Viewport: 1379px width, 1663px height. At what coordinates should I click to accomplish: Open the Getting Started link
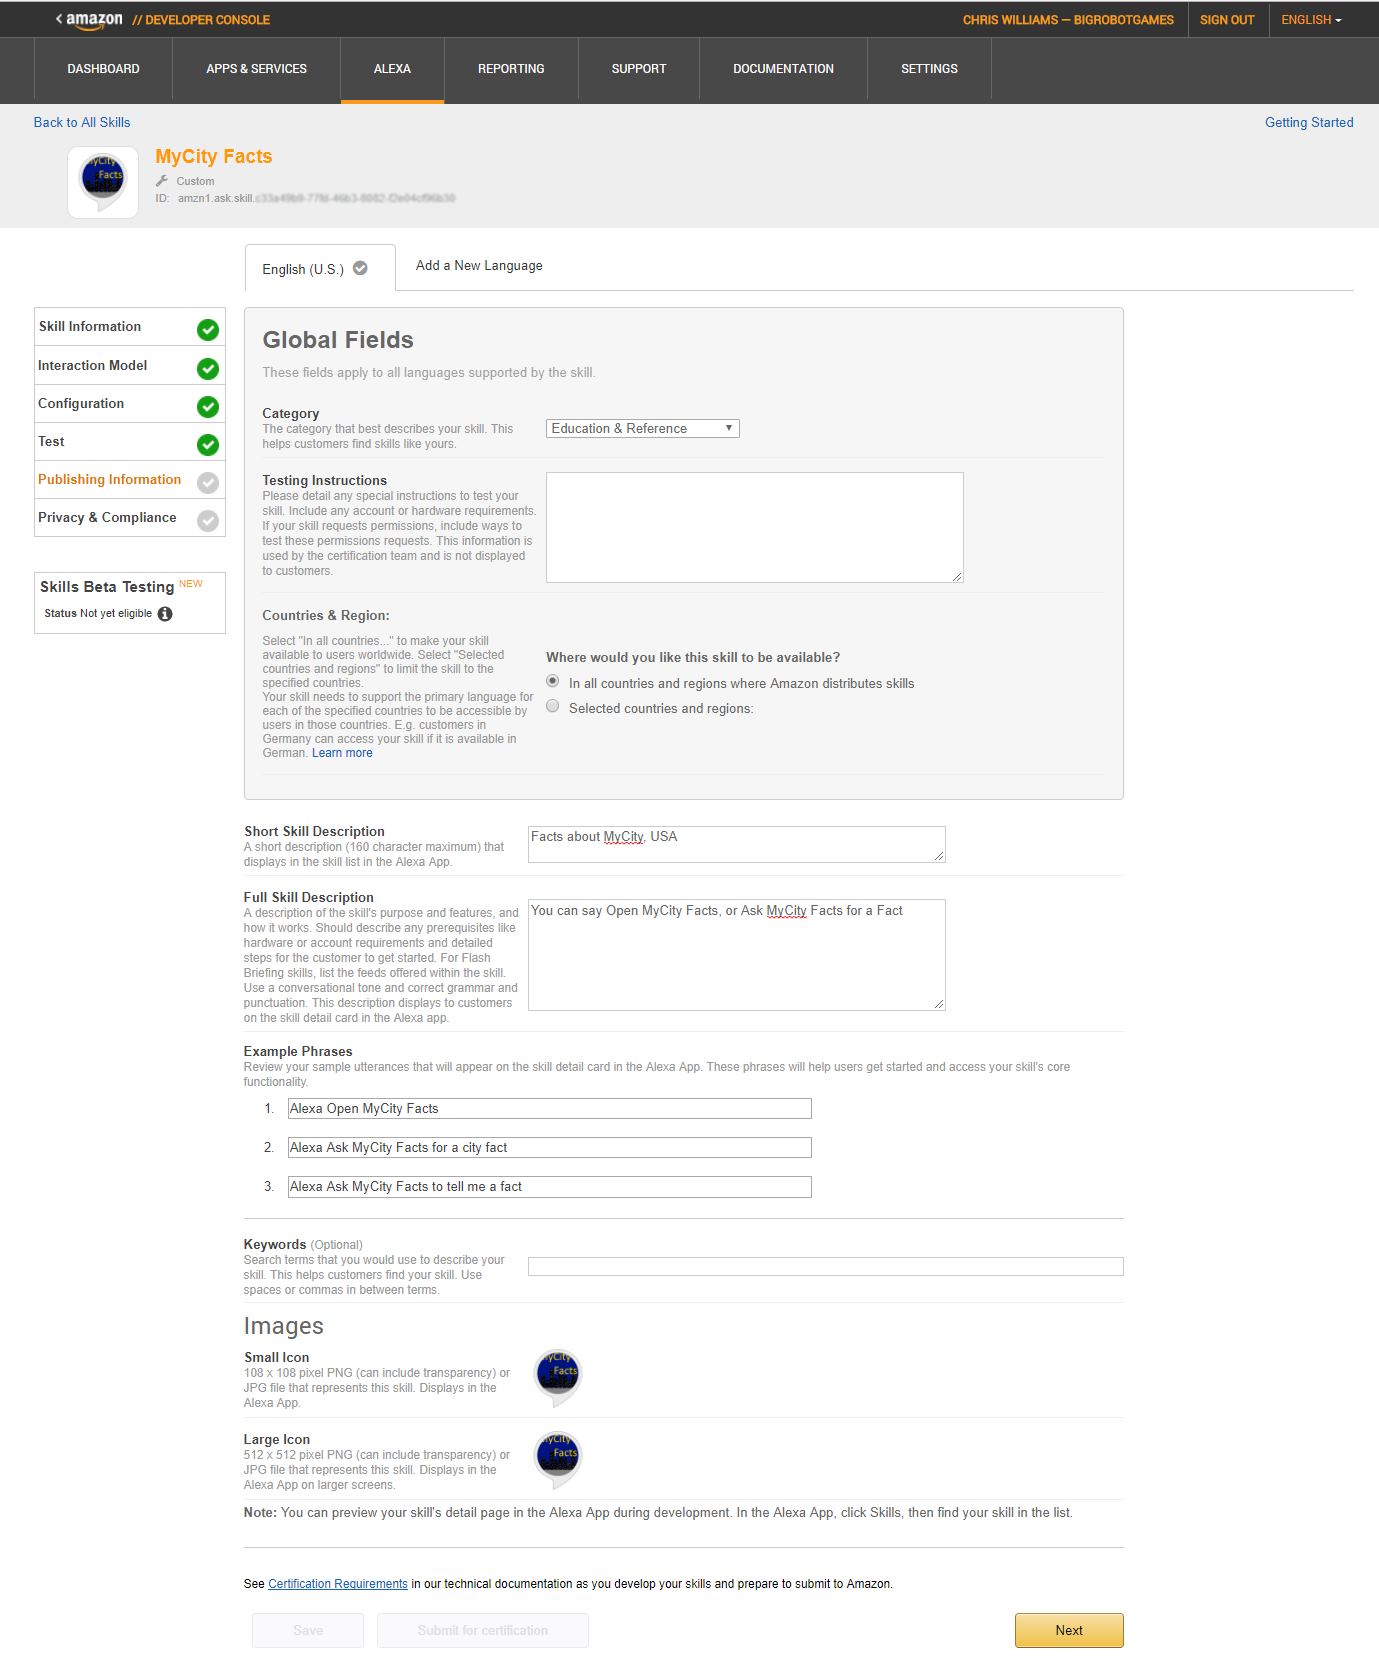1309,122
